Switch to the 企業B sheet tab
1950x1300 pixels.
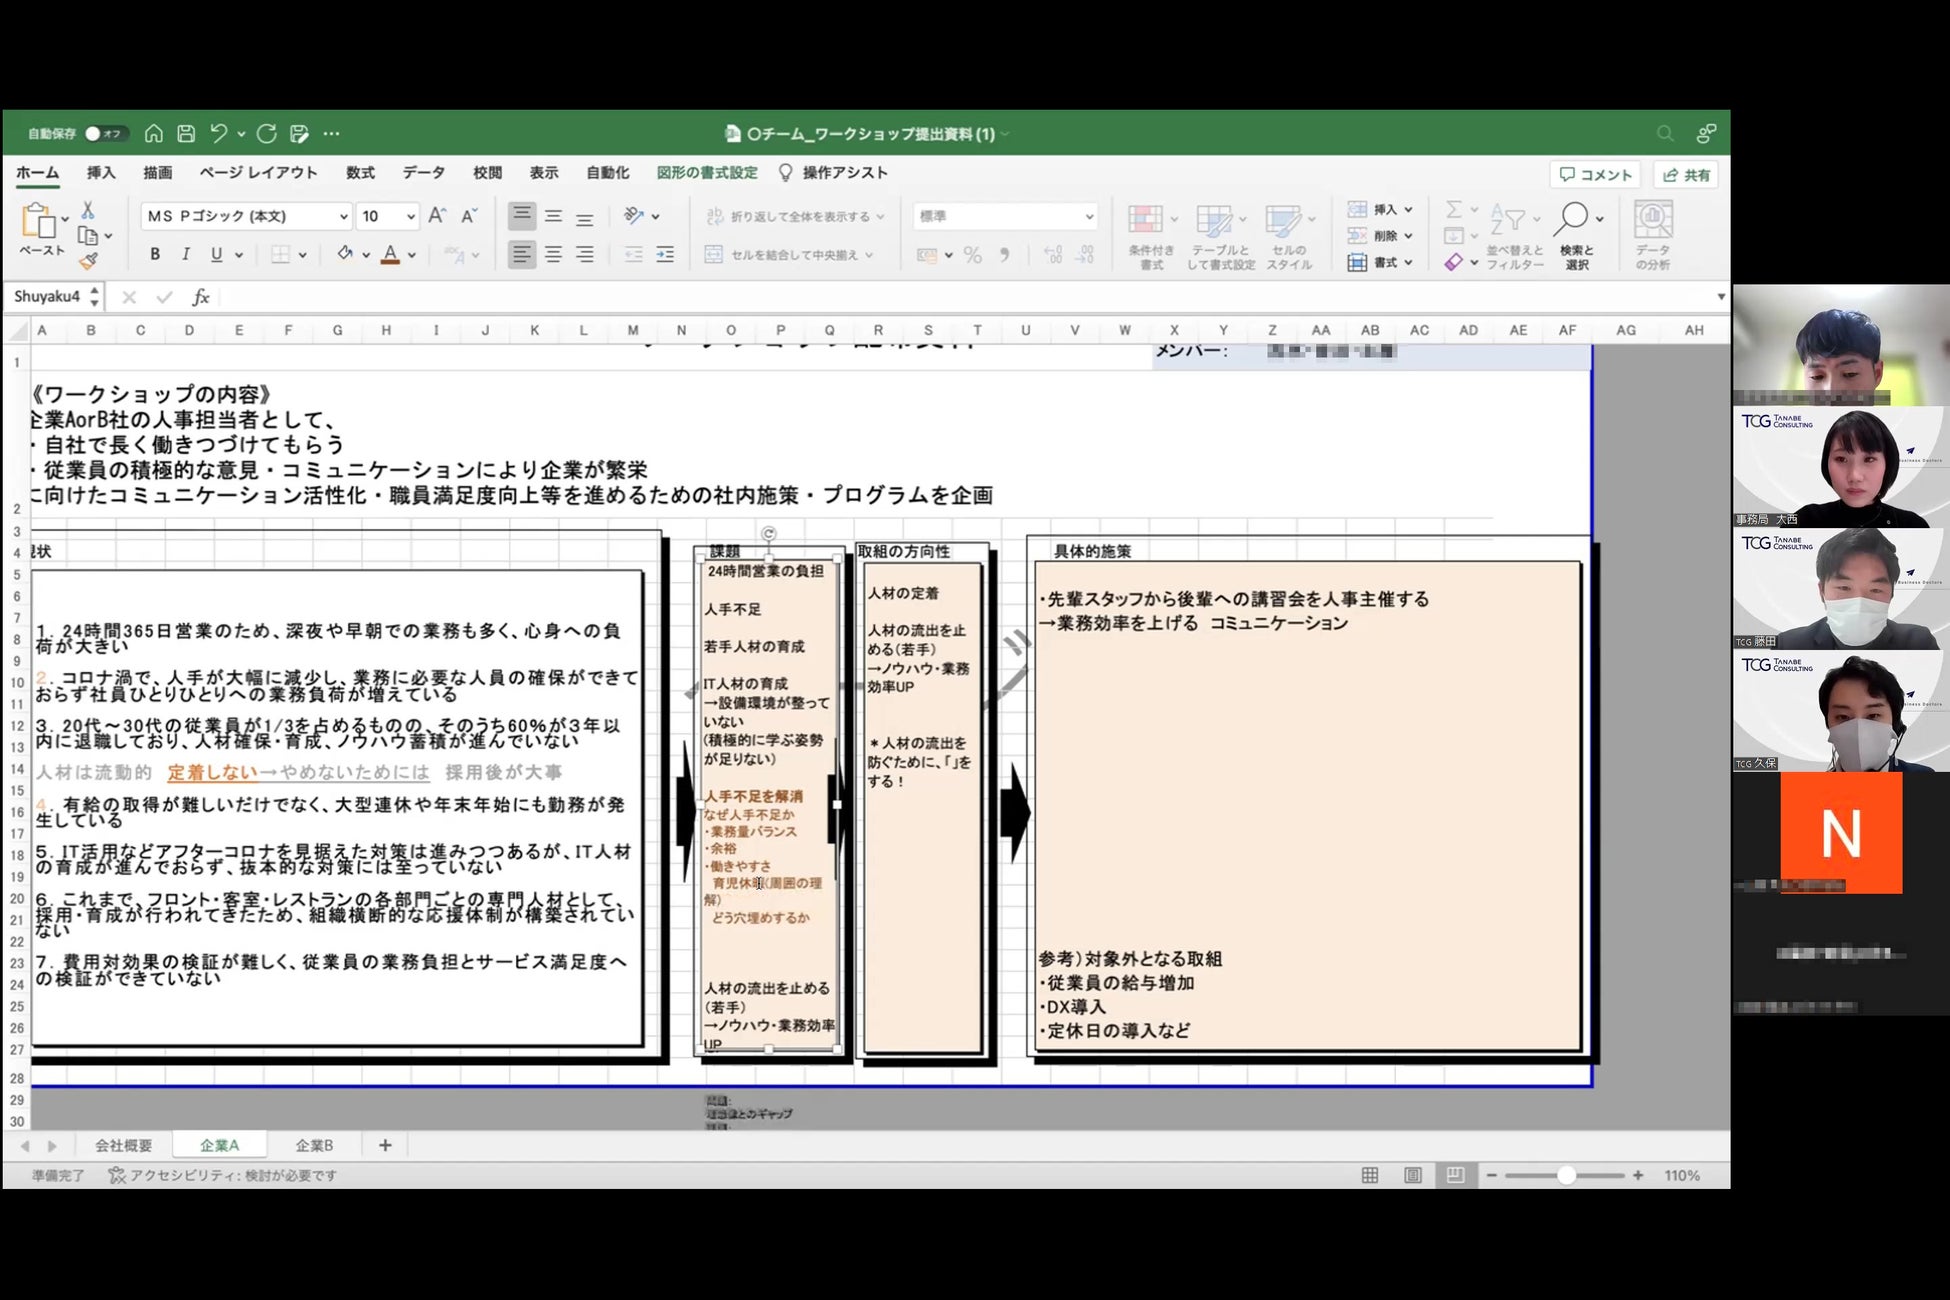pyautogui.click(x=314, y=1145)
